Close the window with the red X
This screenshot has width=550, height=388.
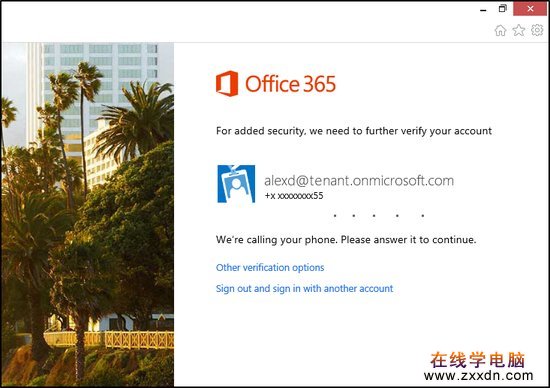530,9
